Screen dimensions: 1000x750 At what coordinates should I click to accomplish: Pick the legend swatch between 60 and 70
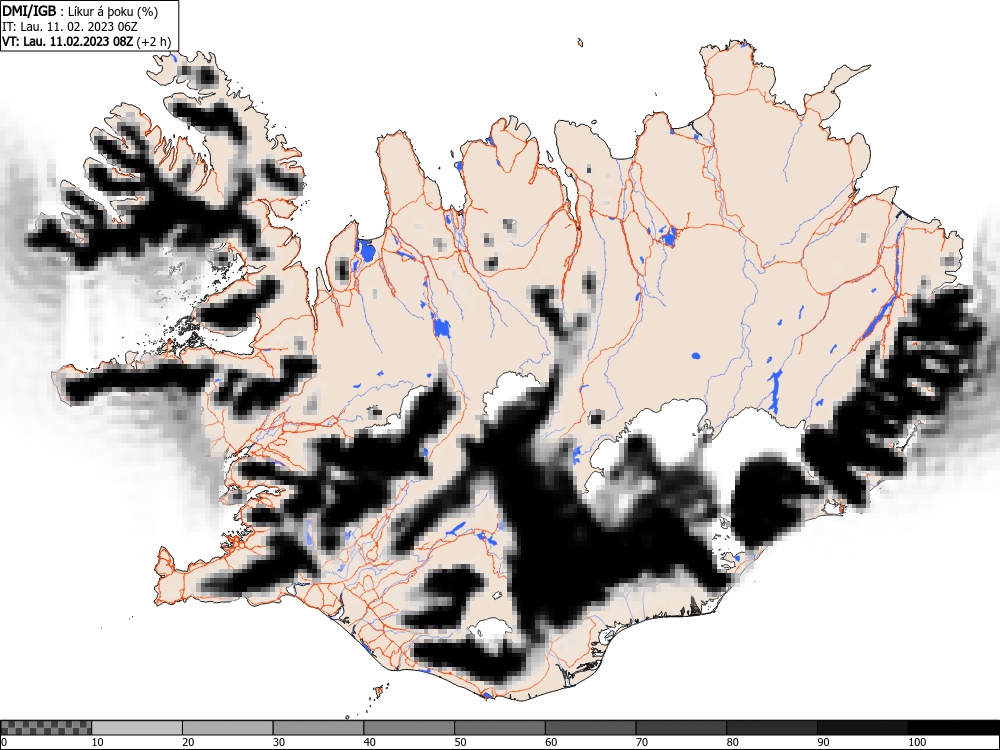point(591,728)
